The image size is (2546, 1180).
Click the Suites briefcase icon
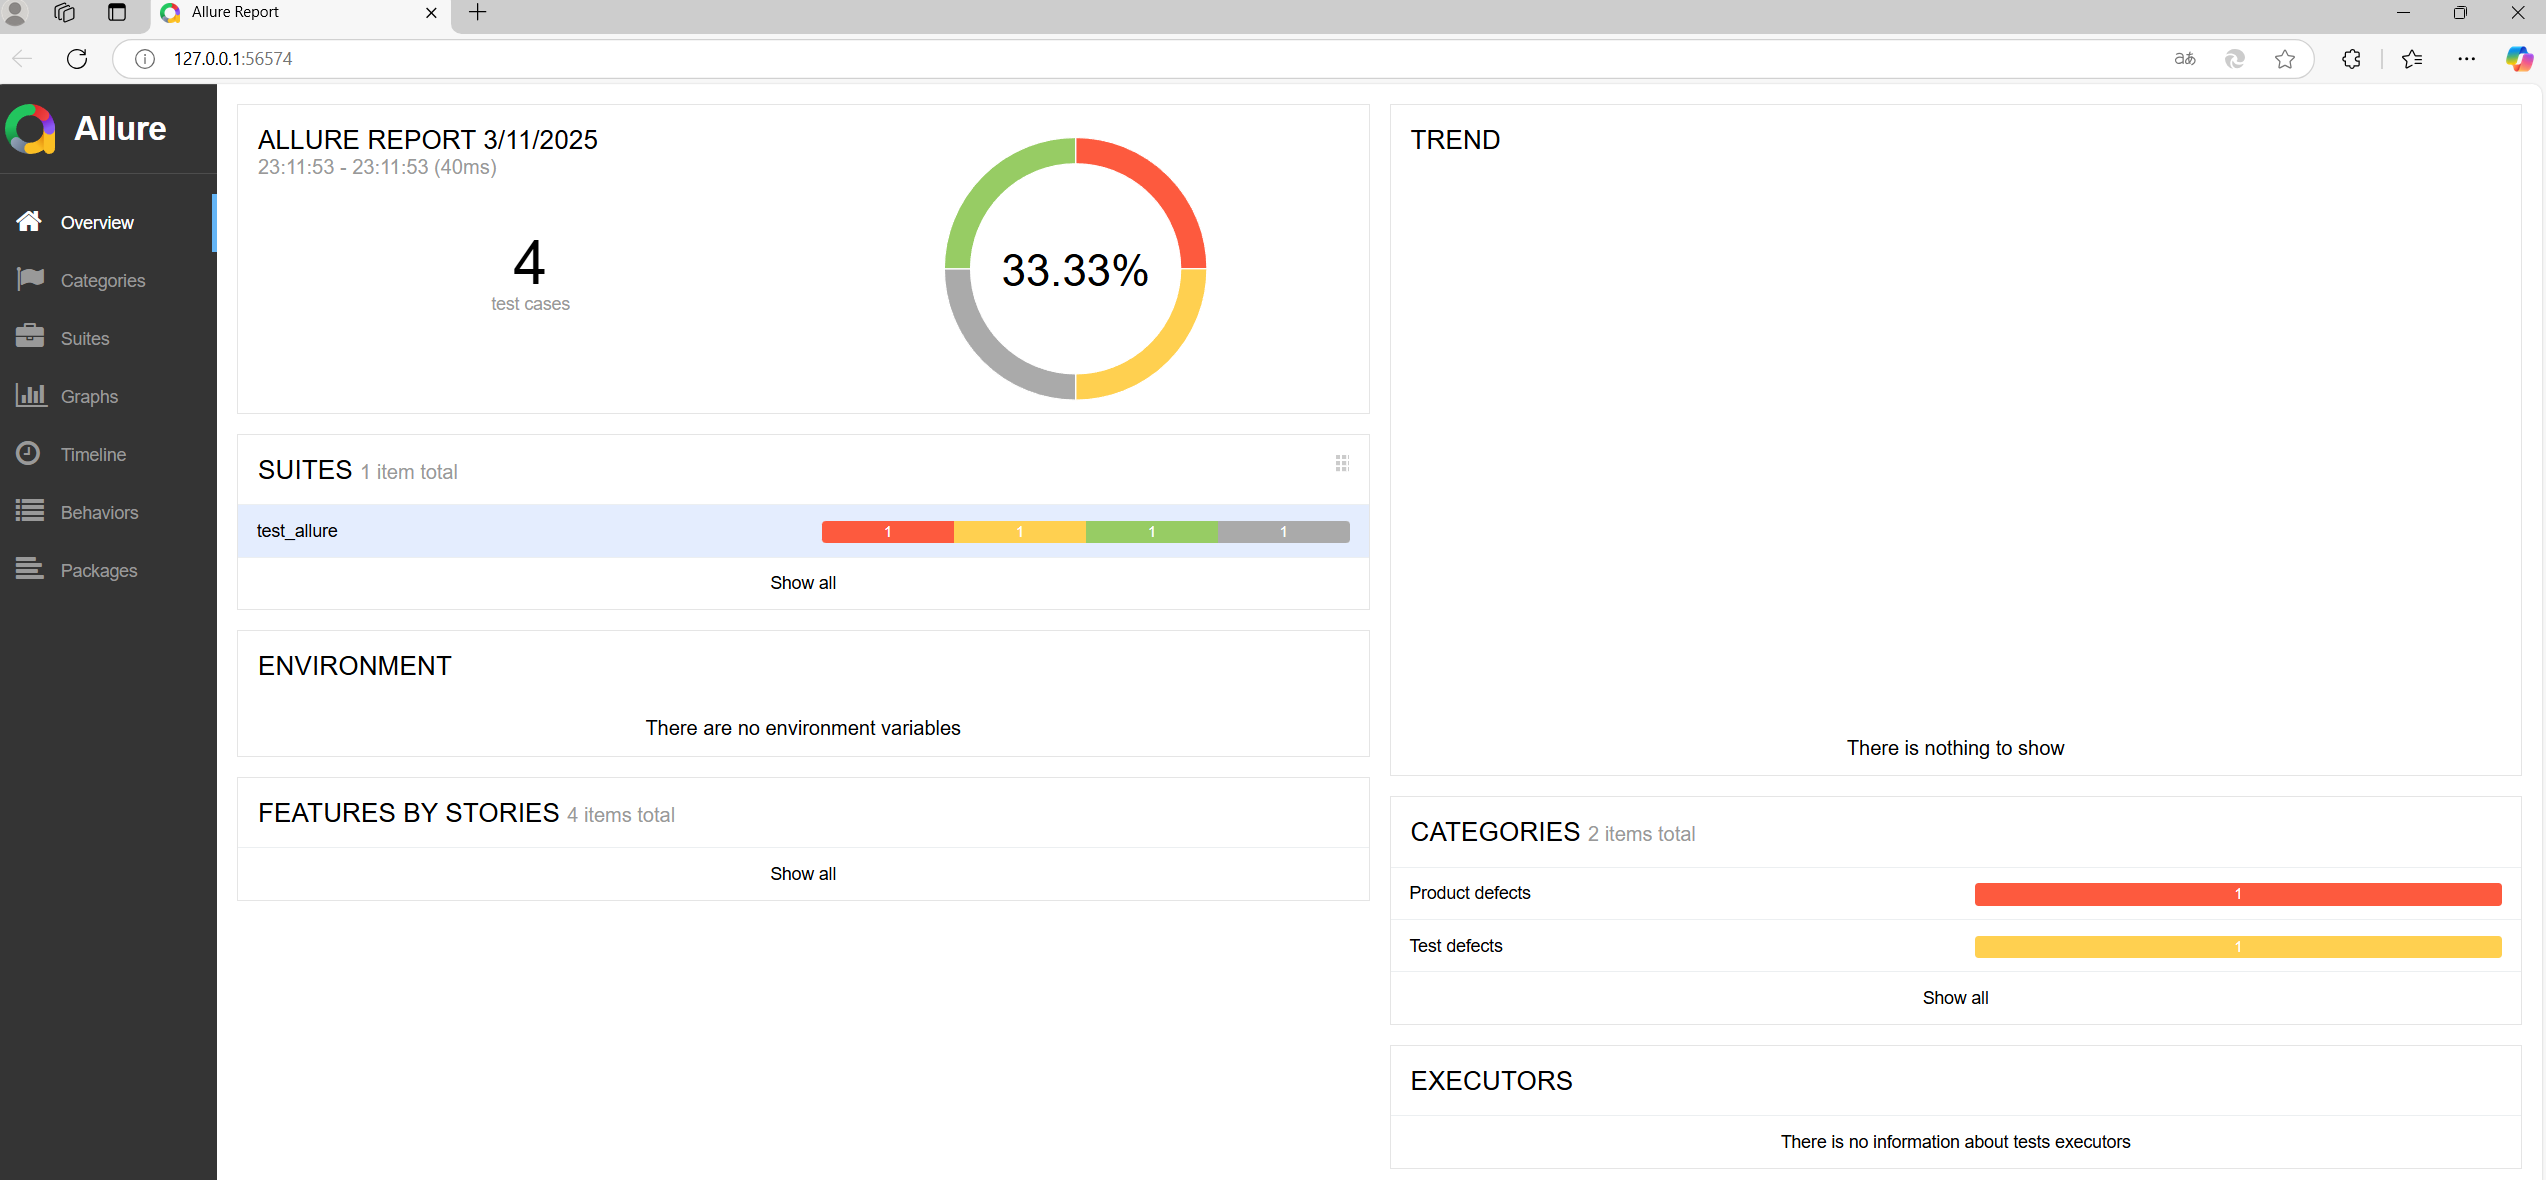[30, 337]
